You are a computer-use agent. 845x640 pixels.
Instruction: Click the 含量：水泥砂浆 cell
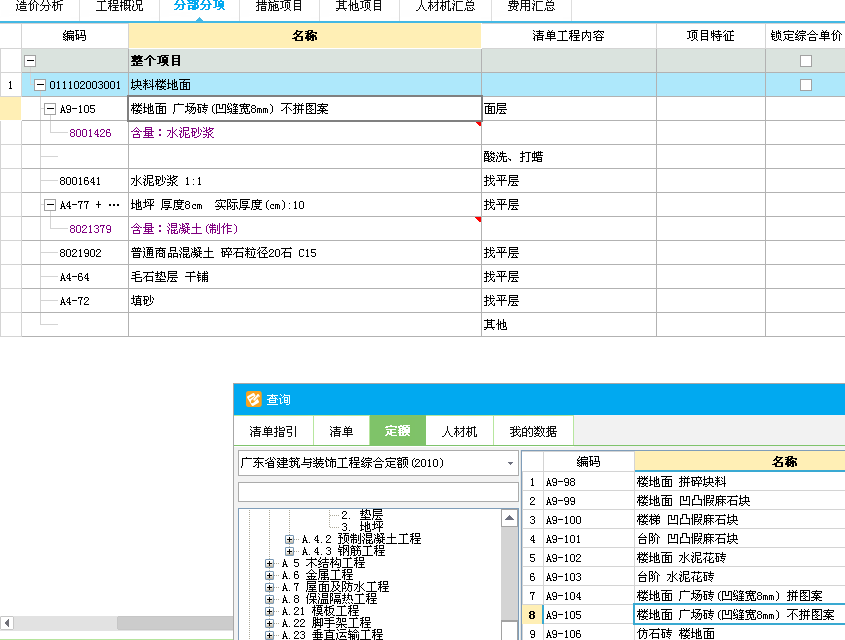304,133
